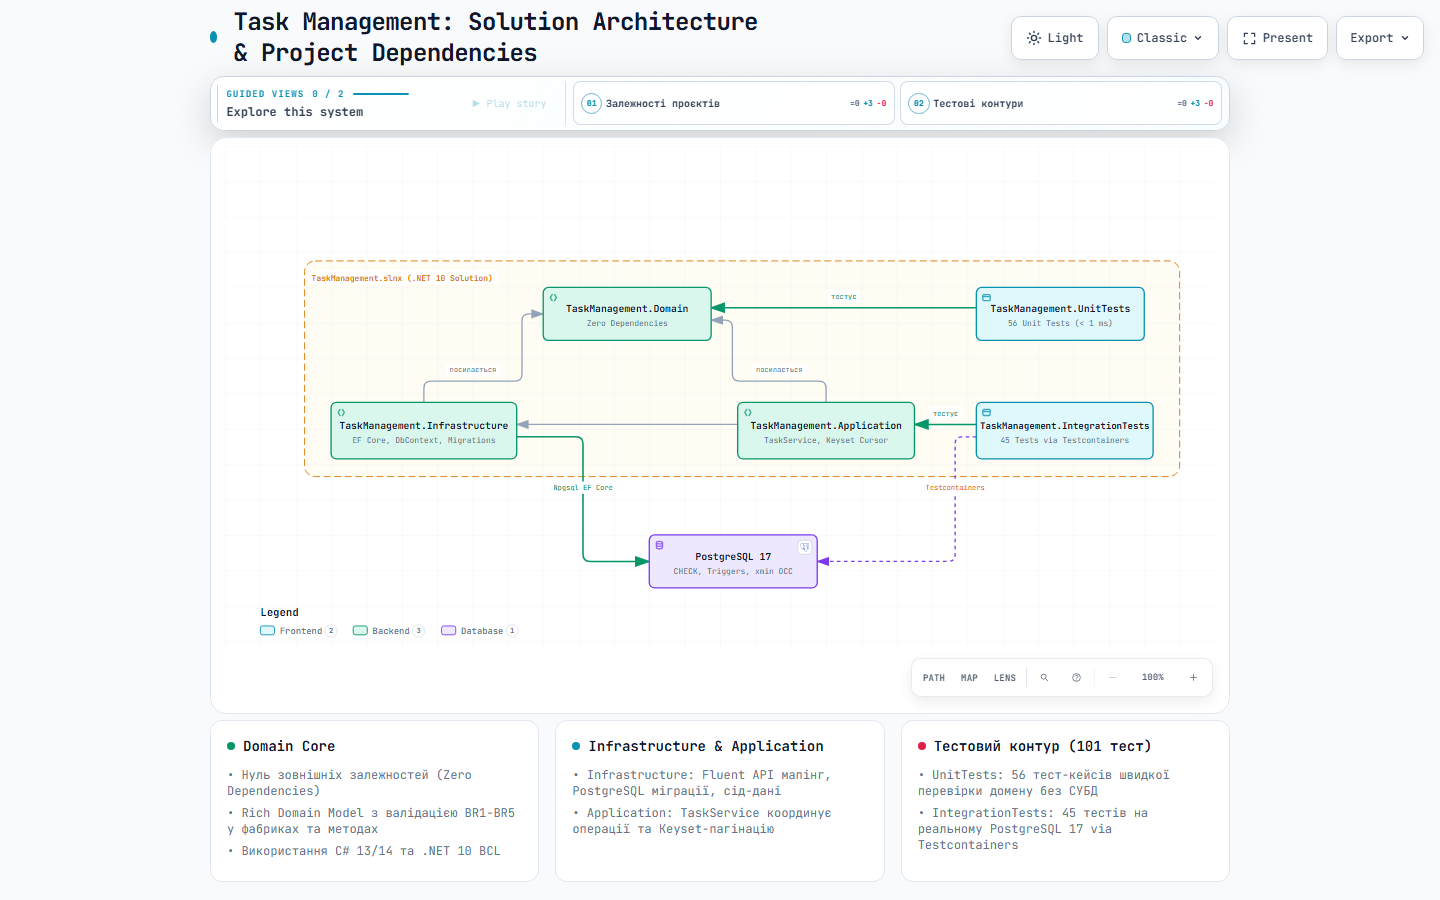The width and height of the screenshot is (1440, 900).
Task: Zoom out with the minus button
Action: [1112, 677]
